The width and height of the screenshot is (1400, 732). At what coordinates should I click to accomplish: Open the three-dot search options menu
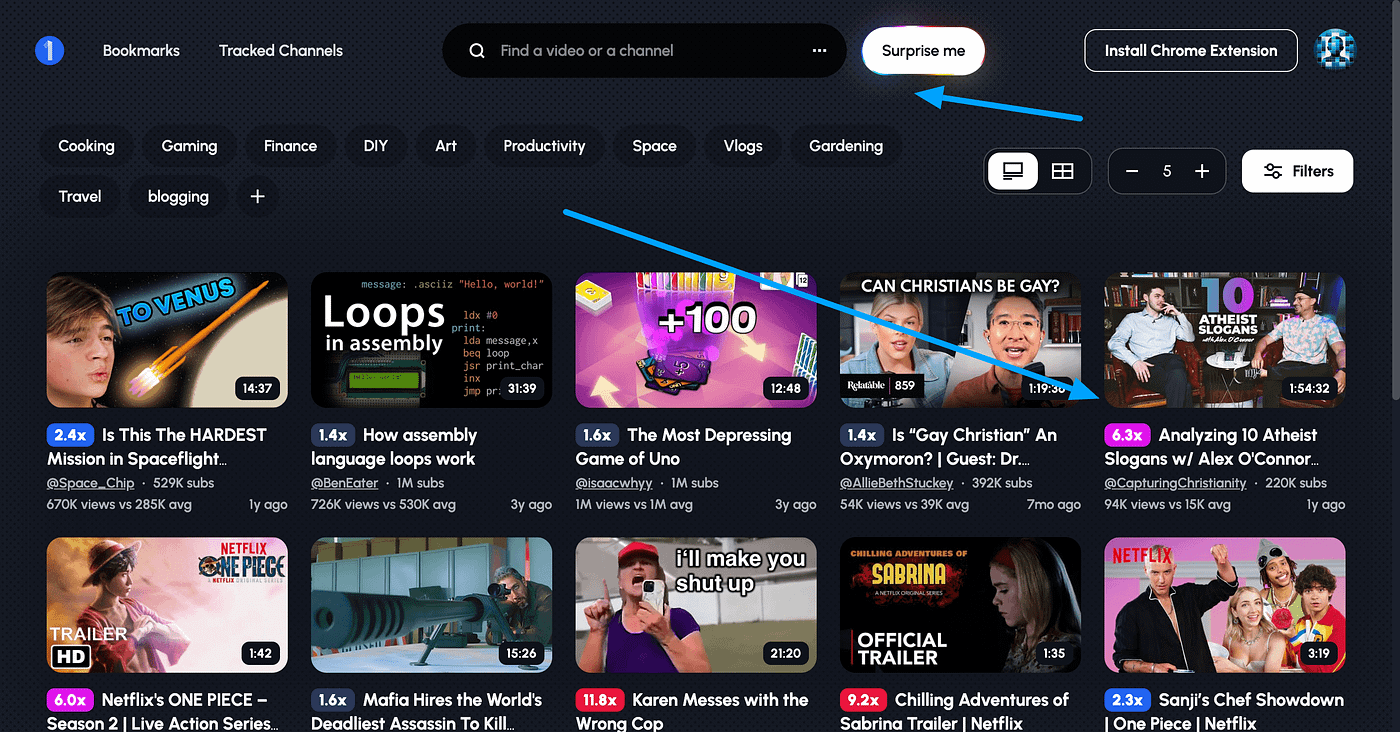pyautogui.click(x=820, y=51)
